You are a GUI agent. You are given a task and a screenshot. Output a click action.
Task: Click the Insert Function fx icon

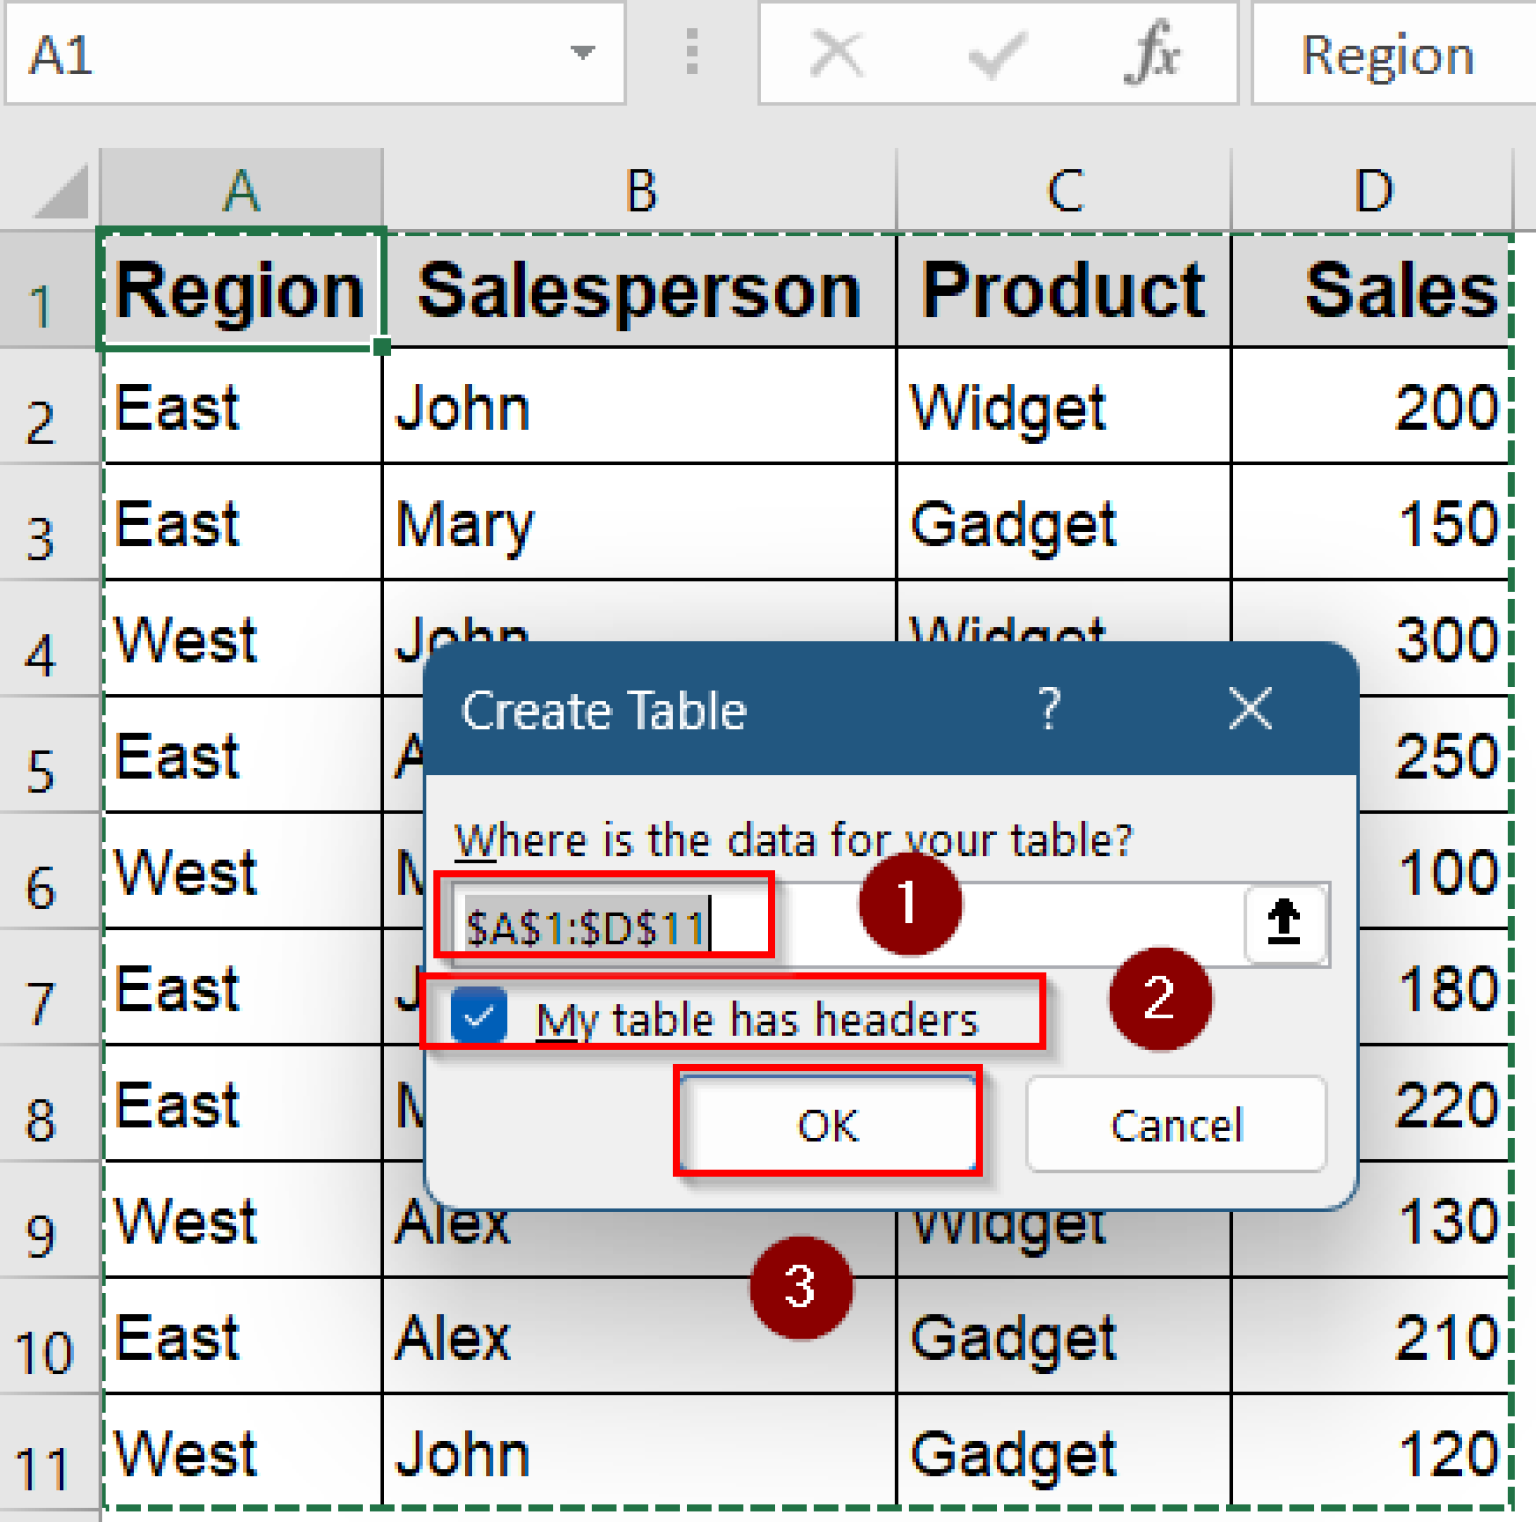[x=1152, y=54]
